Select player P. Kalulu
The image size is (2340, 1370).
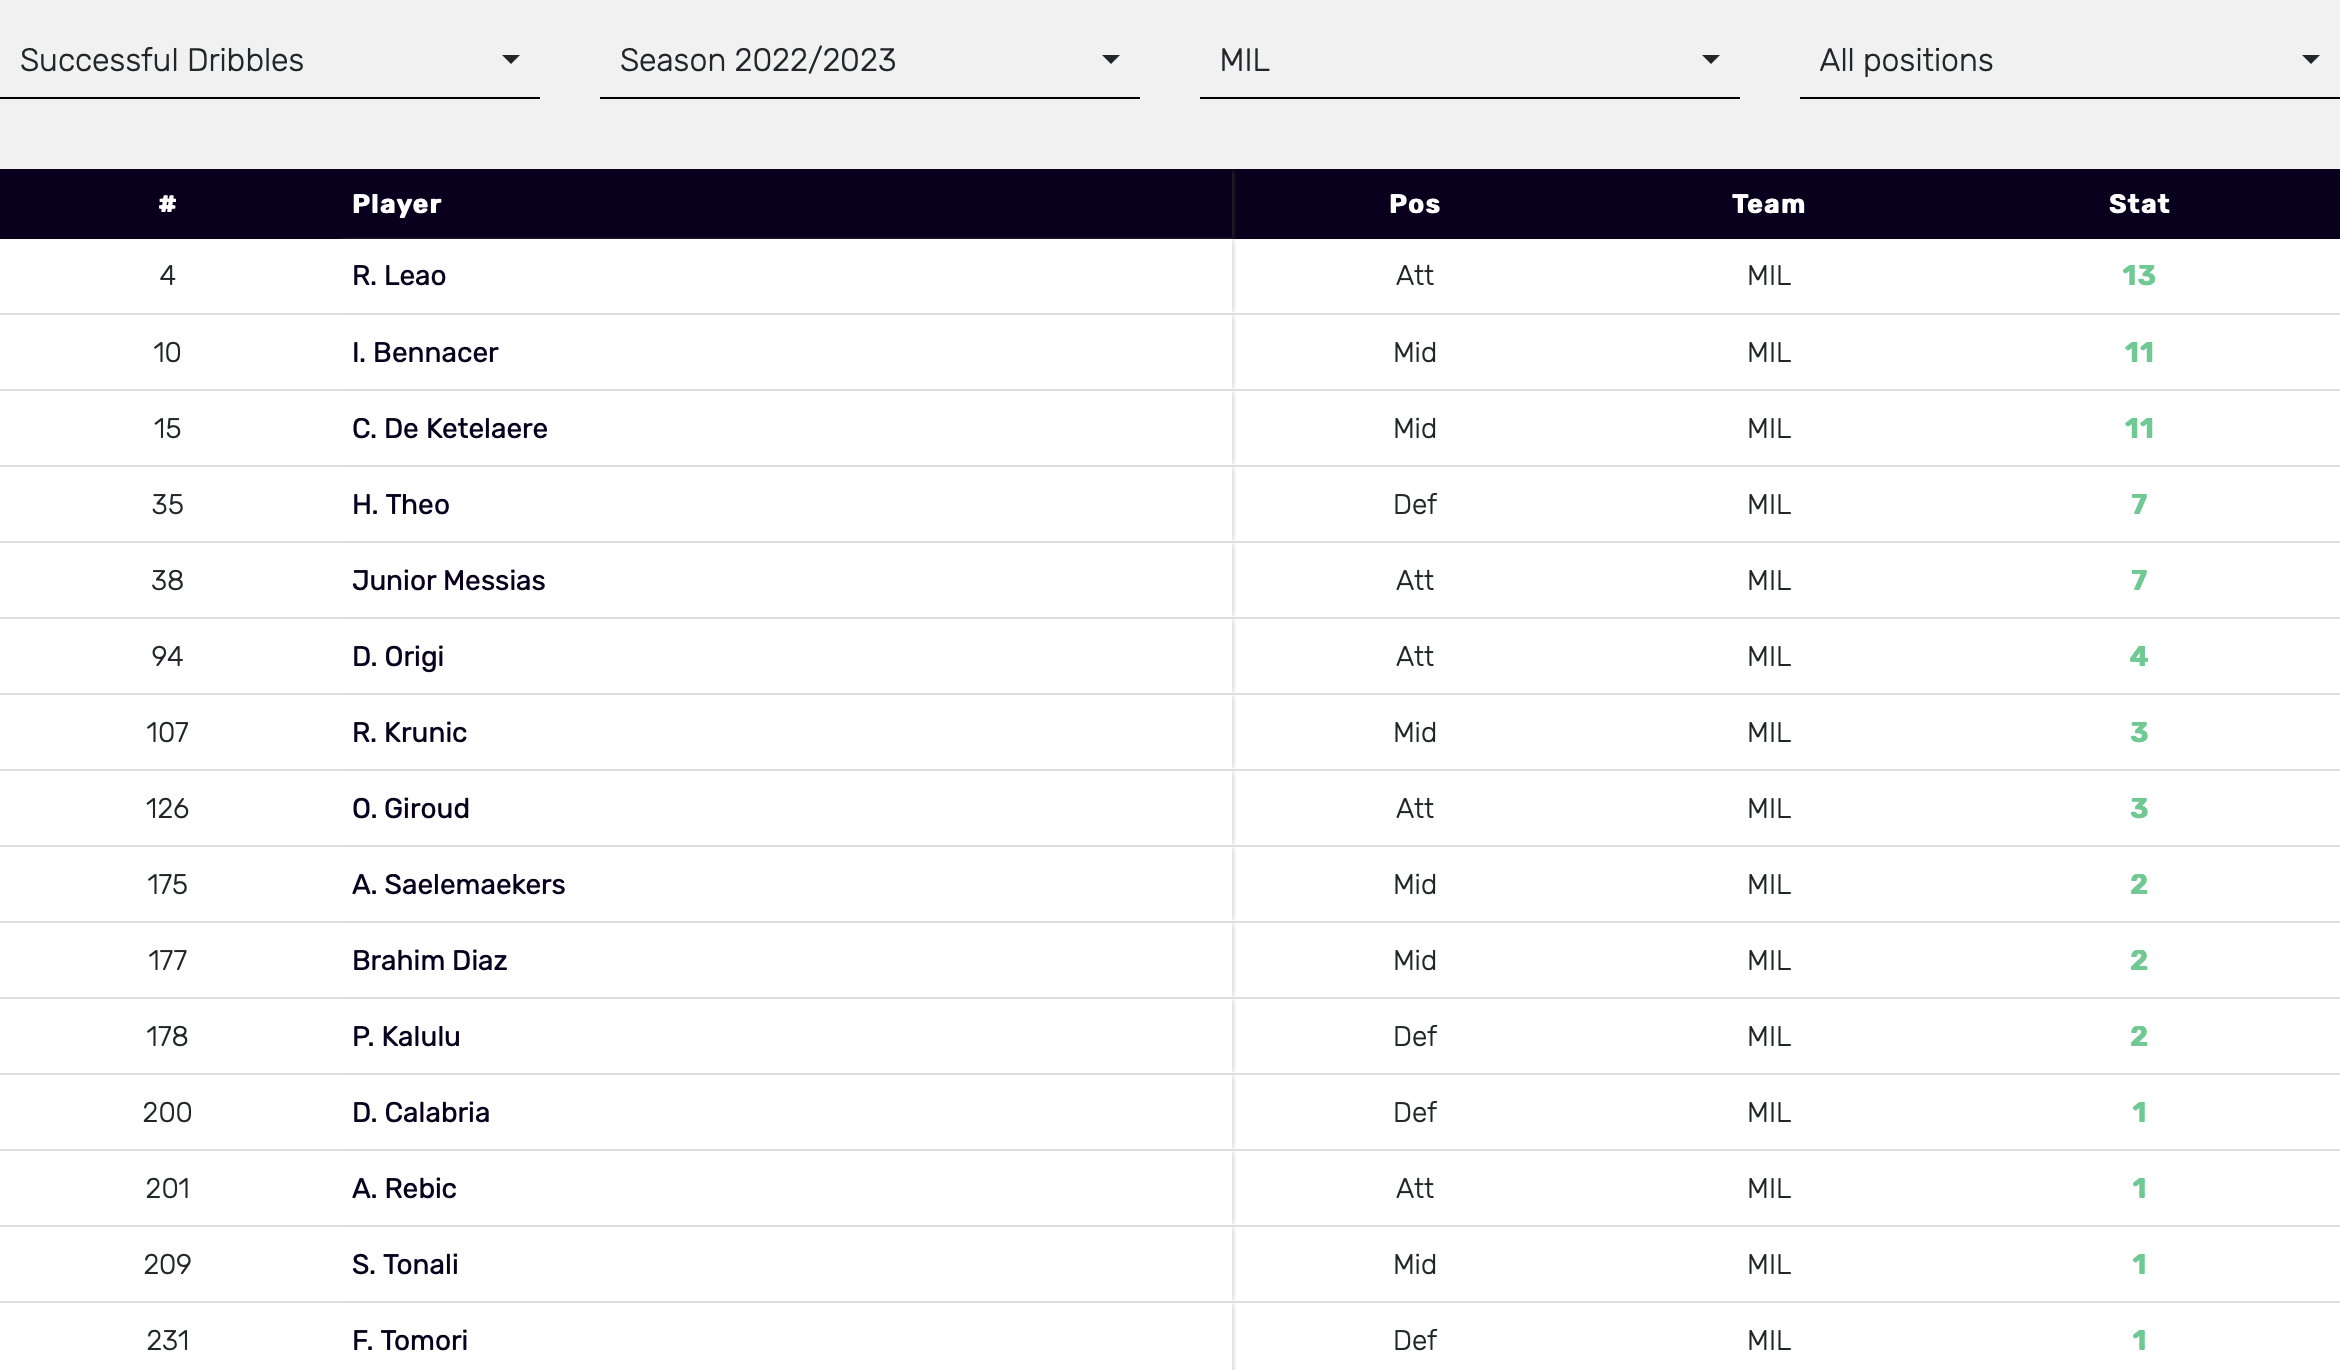(406, 1036)
